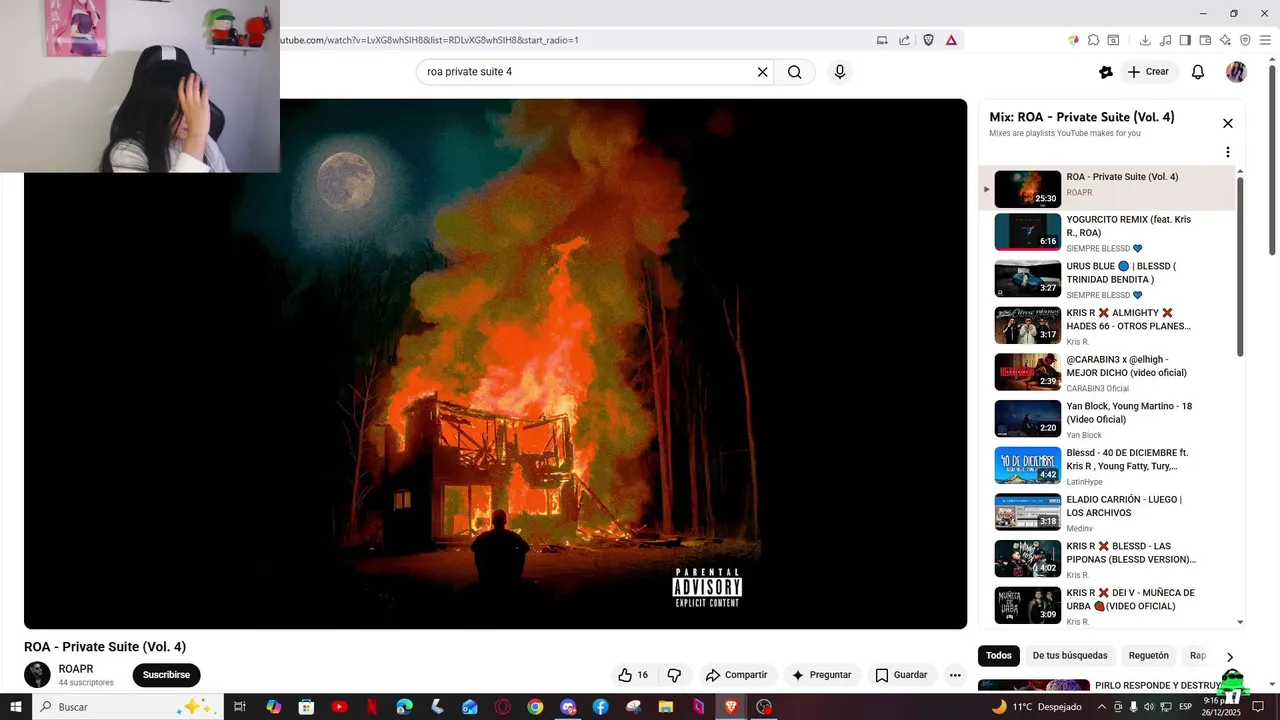The width and height of the screenshot is (1280, 720).
Task: Open more actions menu below the video
Action: tap(955, 675)
